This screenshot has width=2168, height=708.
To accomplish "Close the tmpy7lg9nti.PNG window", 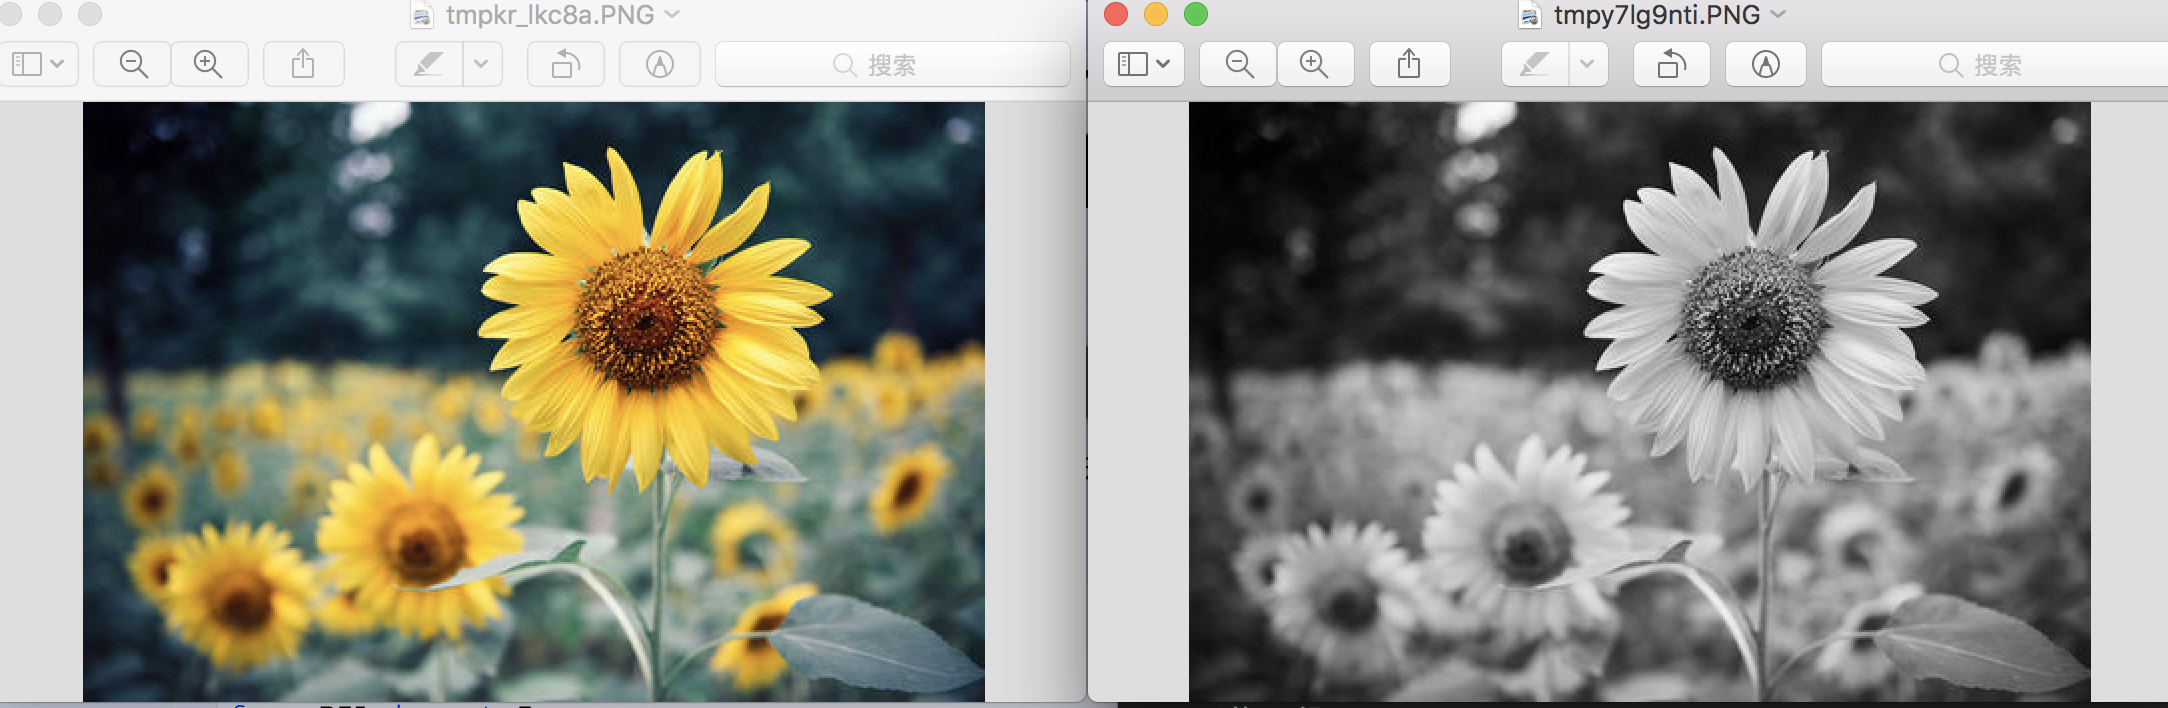I will pos(1116,14).
